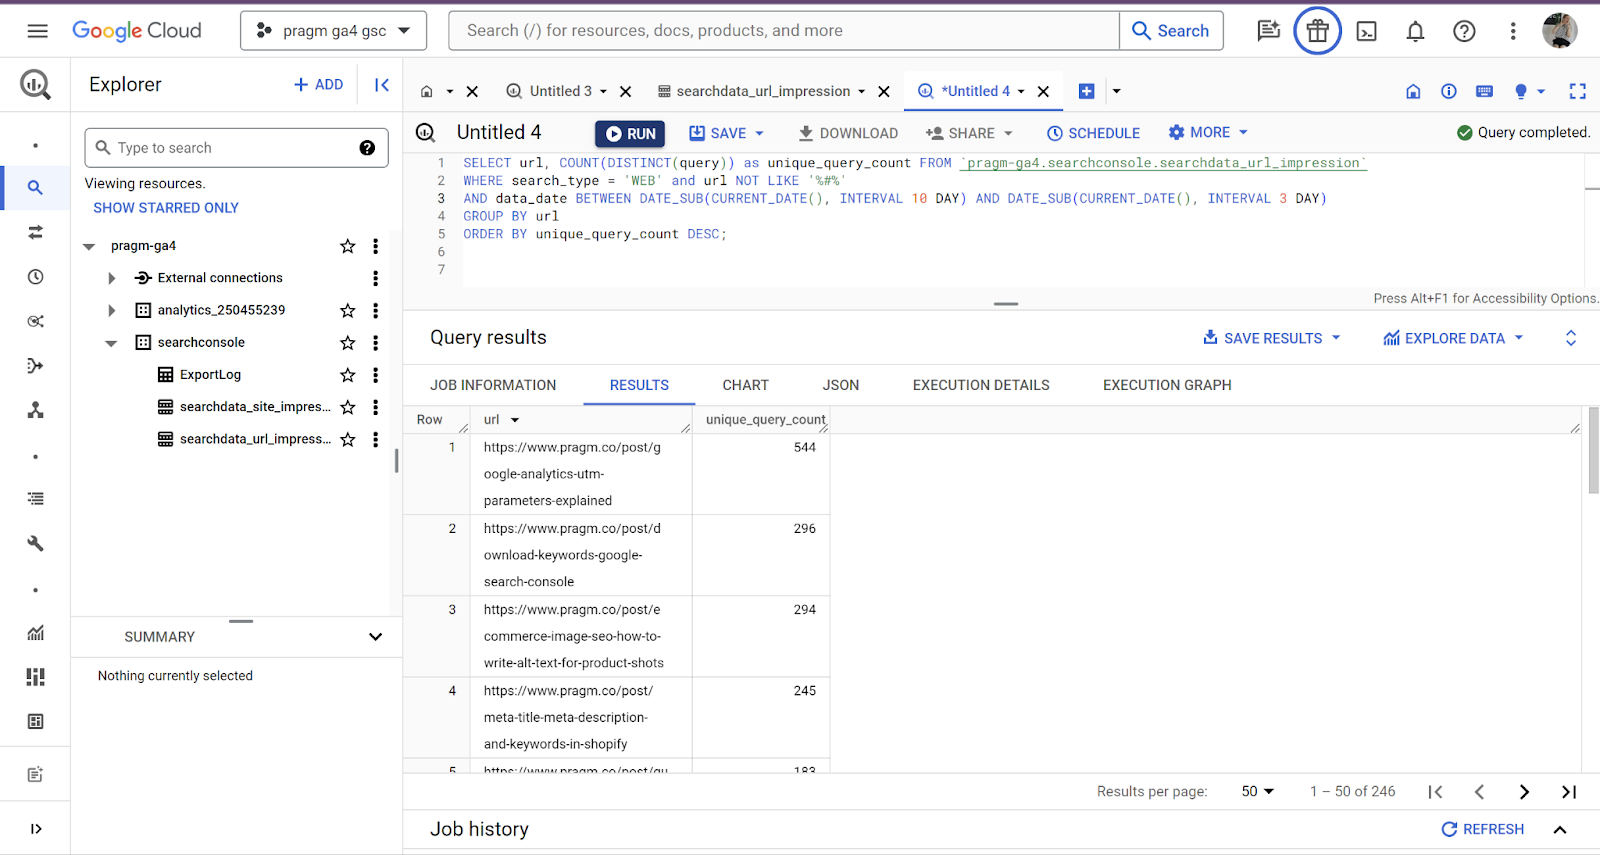The image size is (1600, 855).
Task: Open the Administration wrench icon in sidebar
Action: tap(36, 543)
